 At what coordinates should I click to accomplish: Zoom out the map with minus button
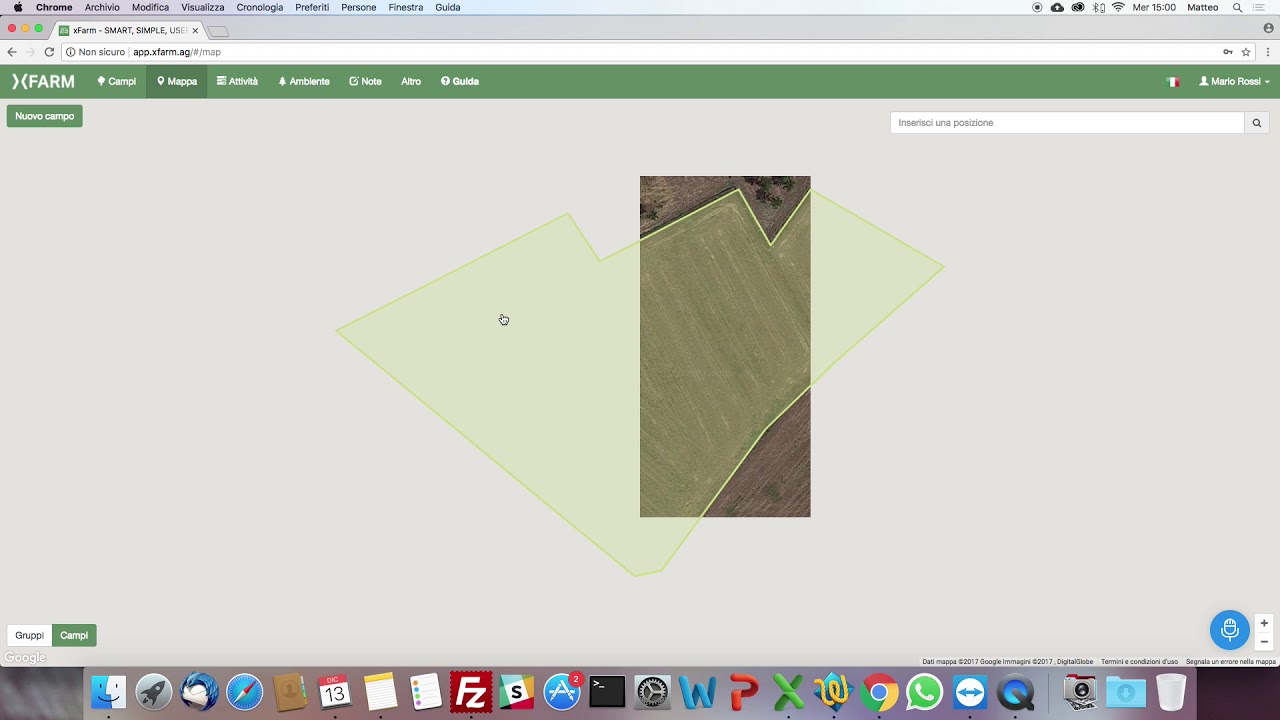[x=1264, y=642]
